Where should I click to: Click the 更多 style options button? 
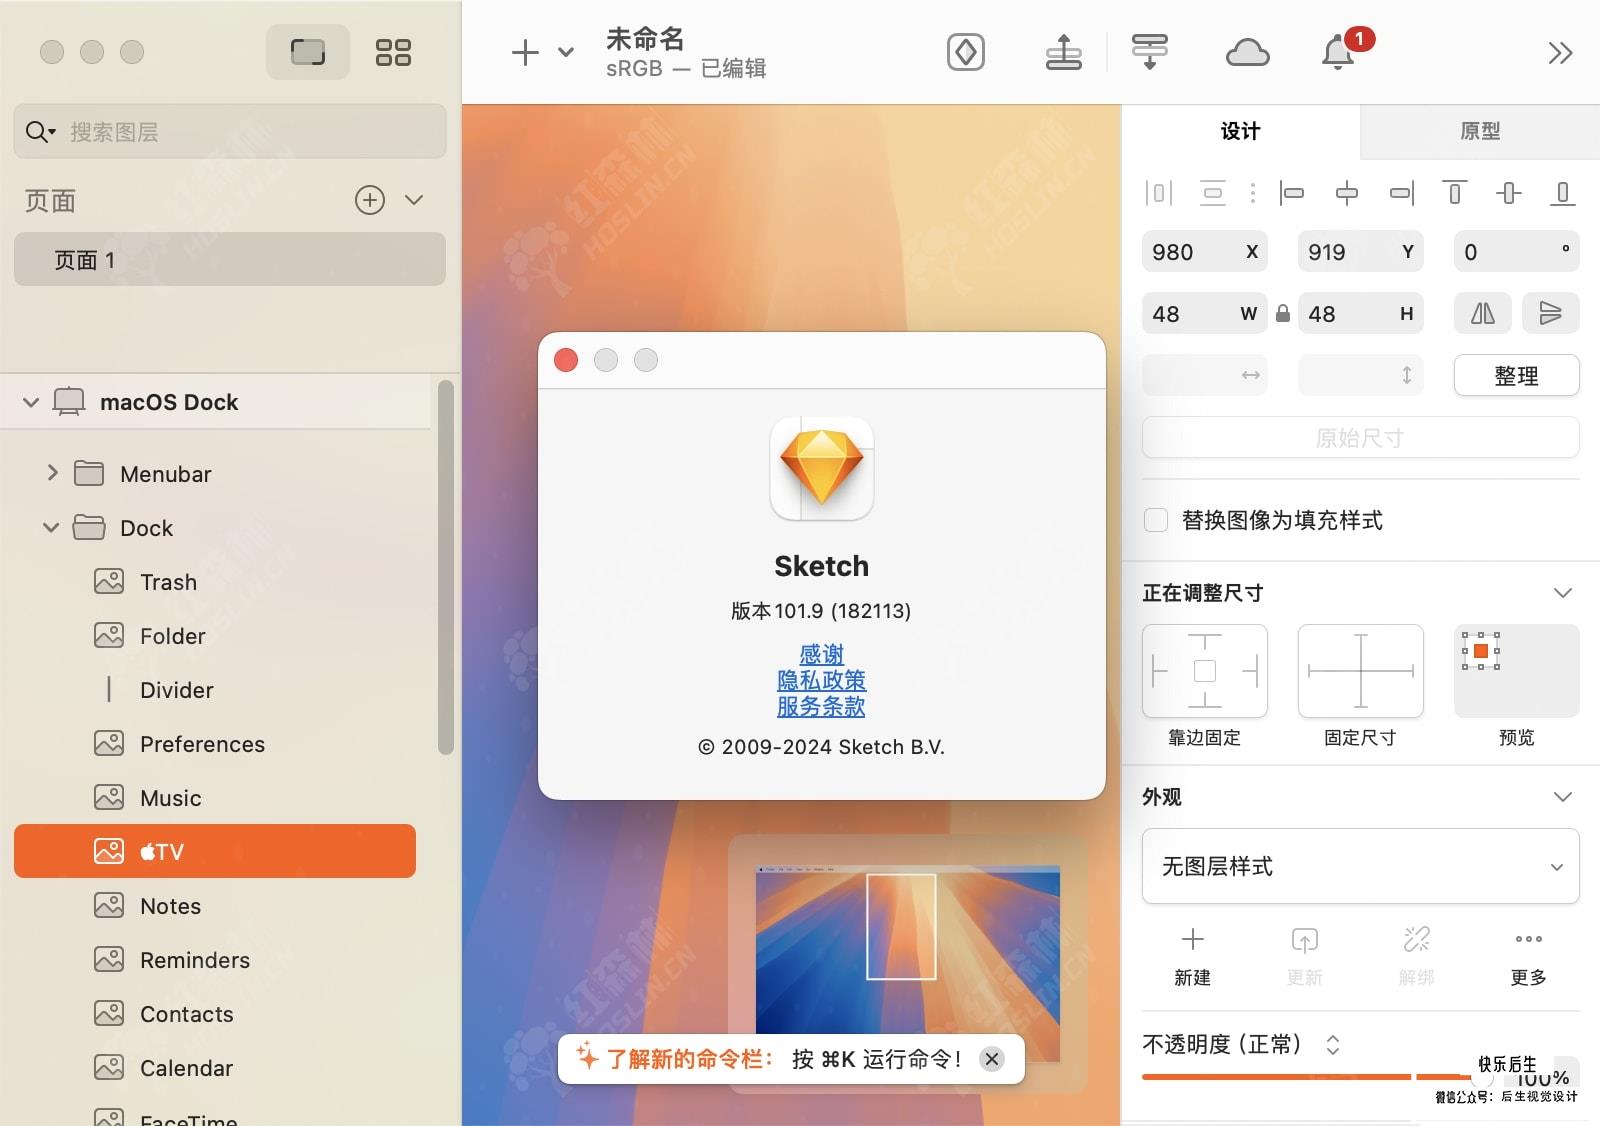tap(1528, 956)
